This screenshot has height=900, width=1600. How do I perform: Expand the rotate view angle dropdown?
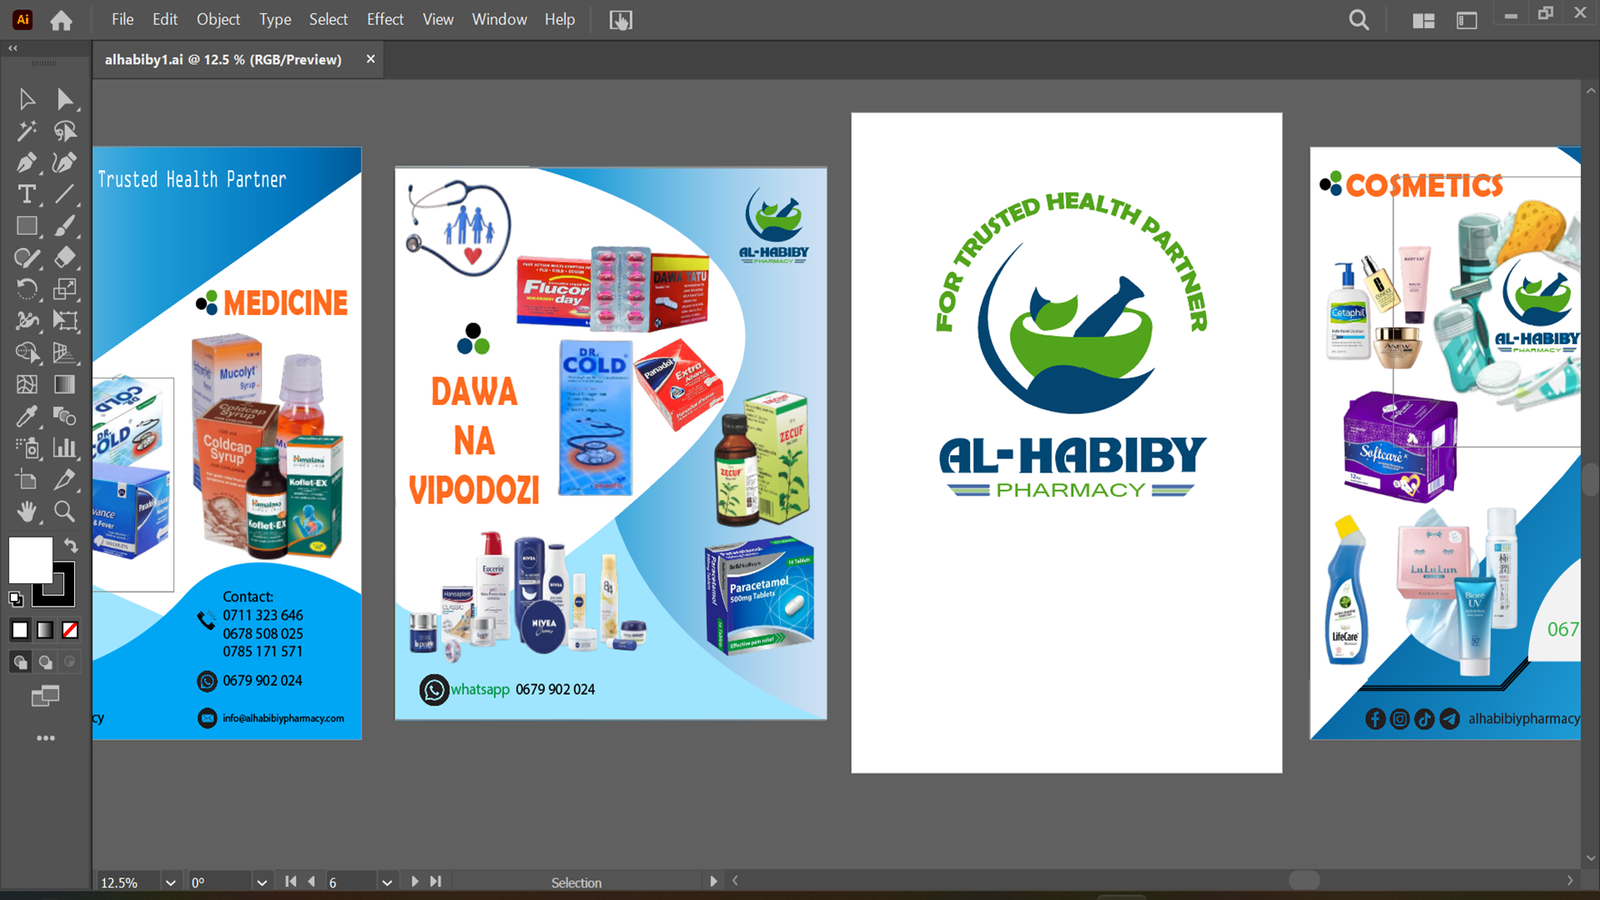pos(262,882)
